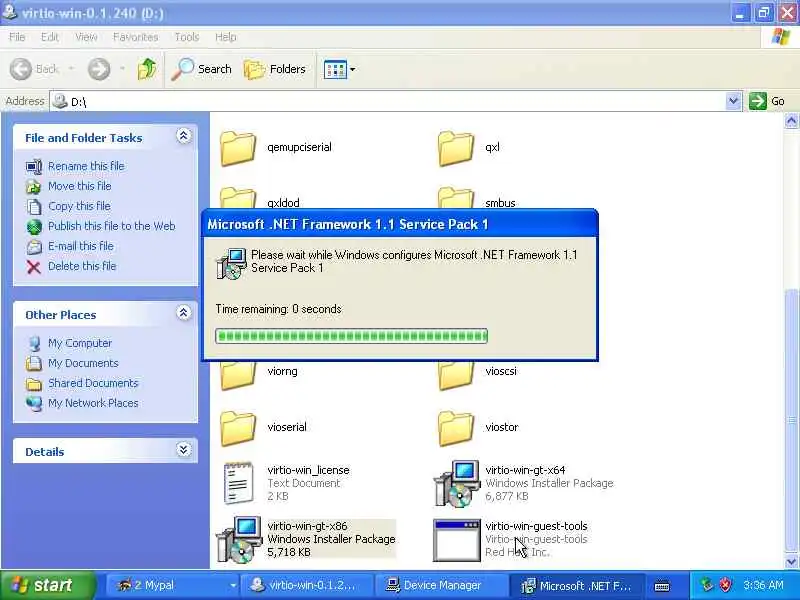Select the virtio-win-gt-x64 installer icon
This screenshot has width=800, height=600.
(457, 483)
